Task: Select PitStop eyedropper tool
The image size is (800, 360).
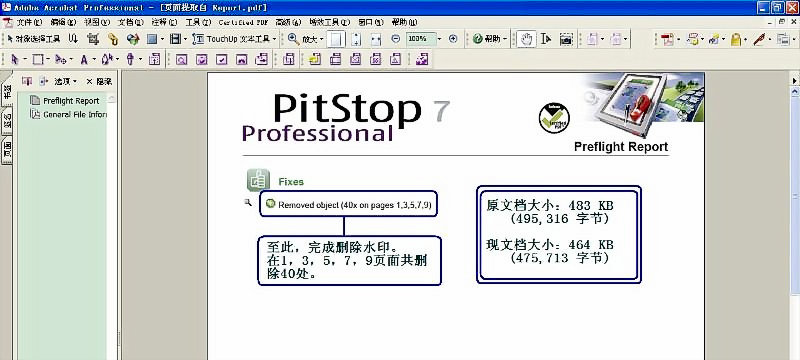Action: tap(130, 60)
